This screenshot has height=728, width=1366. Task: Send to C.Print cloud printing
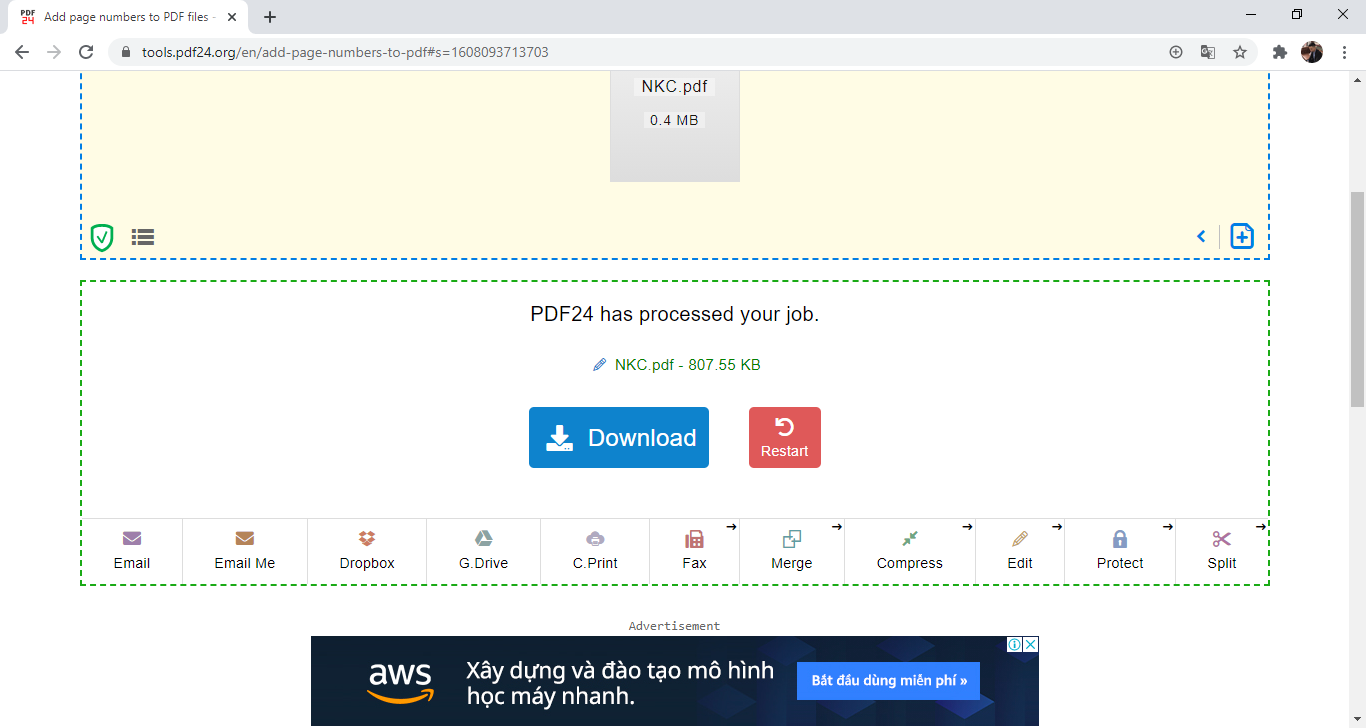(595, 551)
